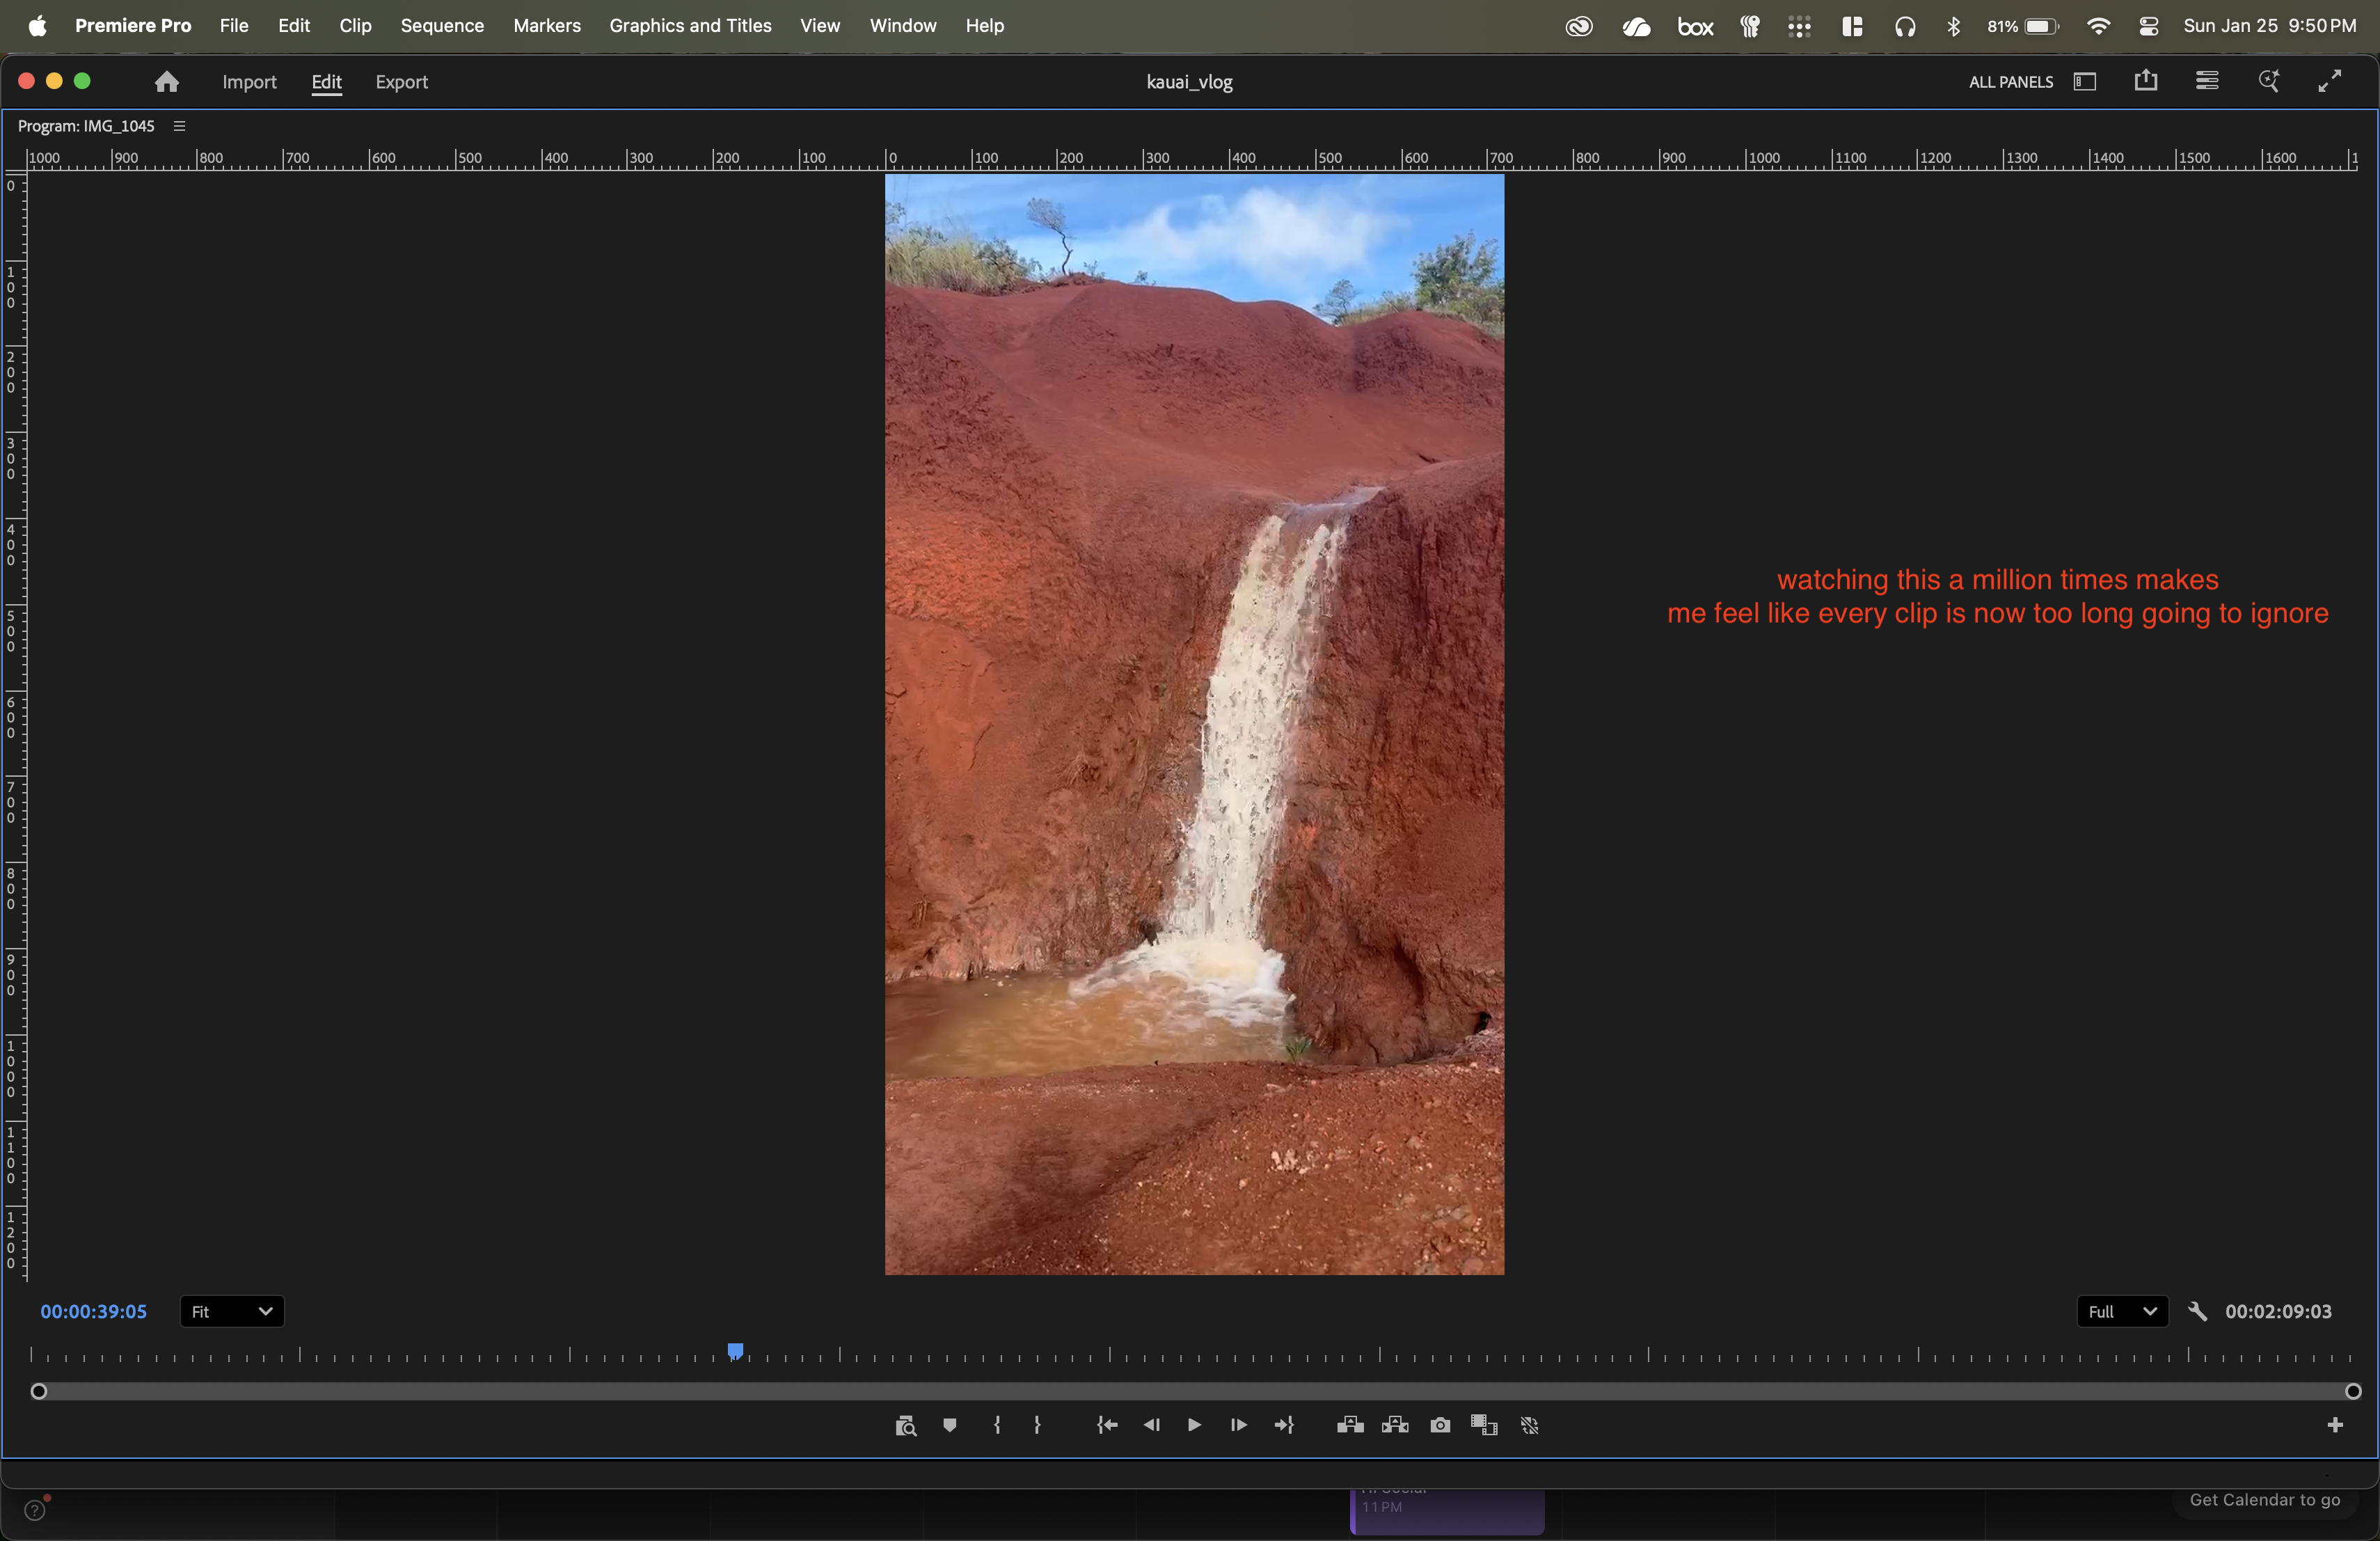Click the ALL PANELS workspace label
Image resolution: width=2380 pixels, height=1541 pixels.
tap(2010, 82)
